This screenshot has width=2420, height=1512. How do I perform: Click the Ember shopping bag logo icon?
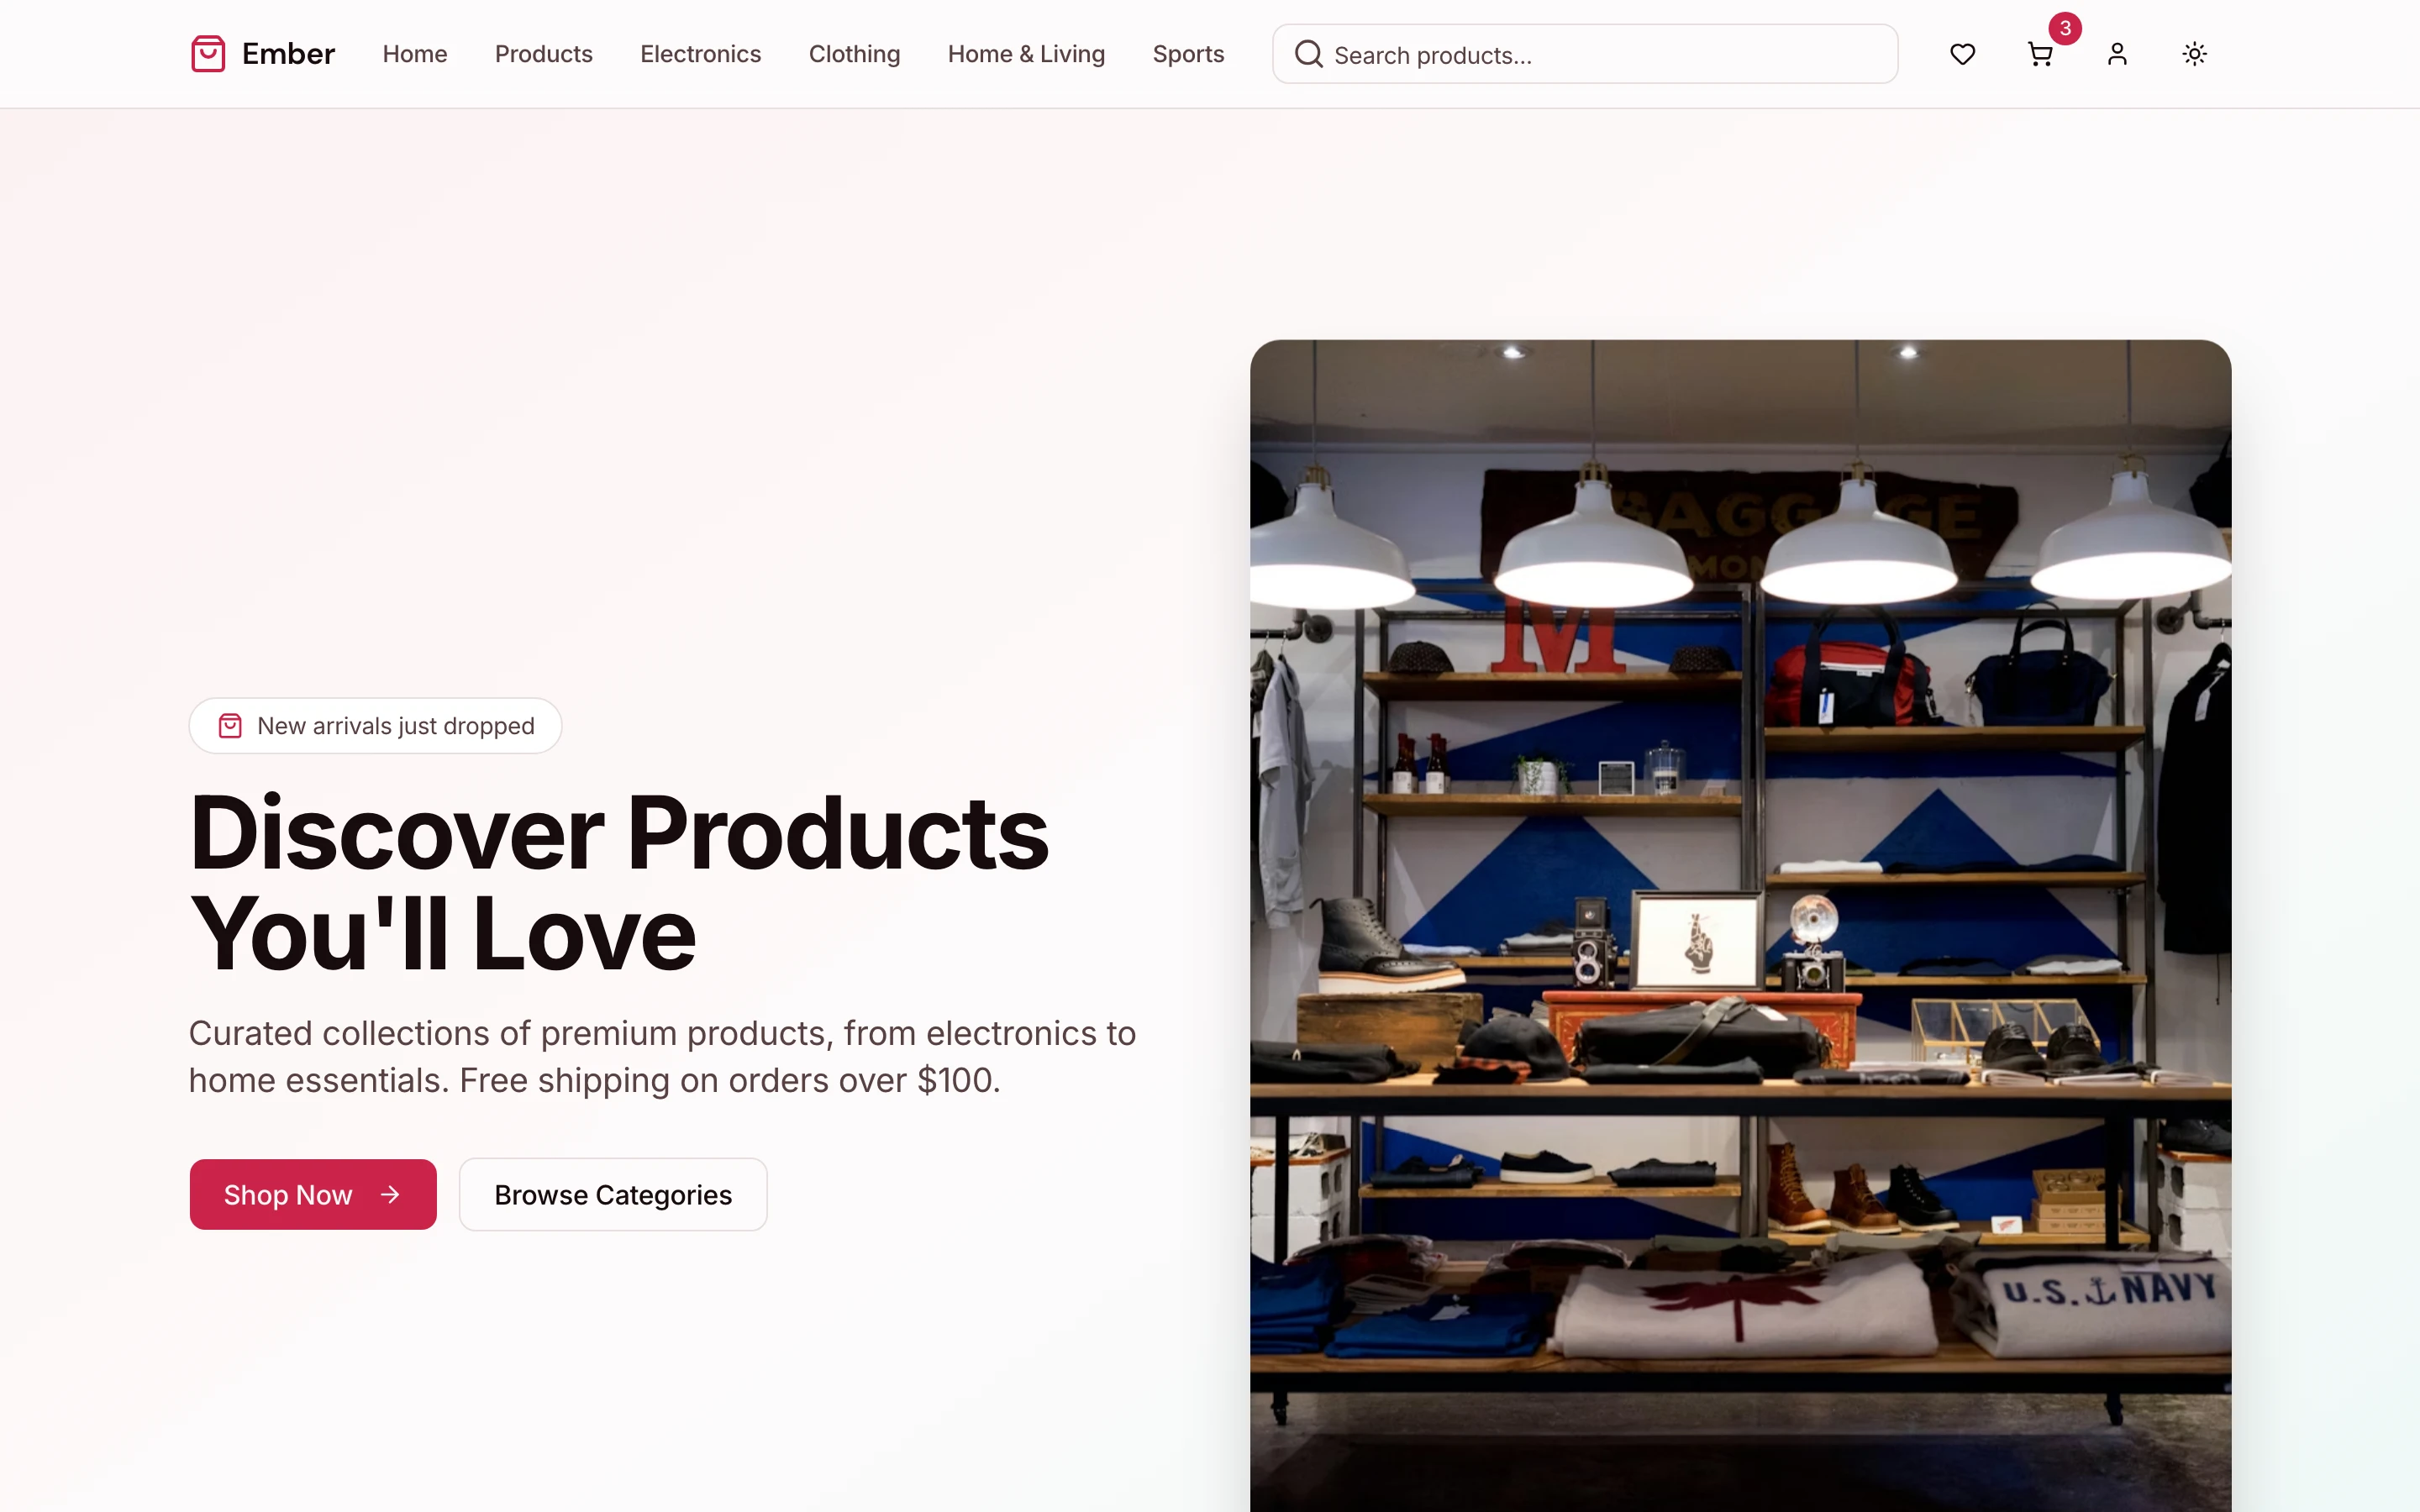tap(208, 54)
